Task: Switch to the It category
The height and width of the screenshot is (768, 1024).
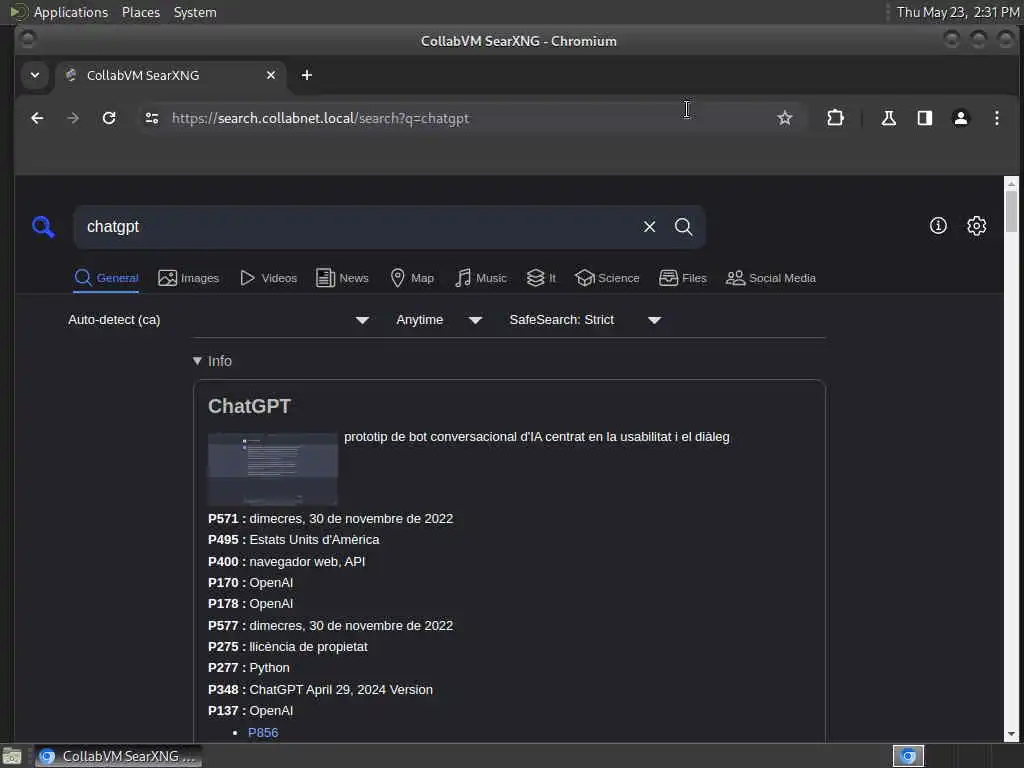Action: tap(541, 278)
